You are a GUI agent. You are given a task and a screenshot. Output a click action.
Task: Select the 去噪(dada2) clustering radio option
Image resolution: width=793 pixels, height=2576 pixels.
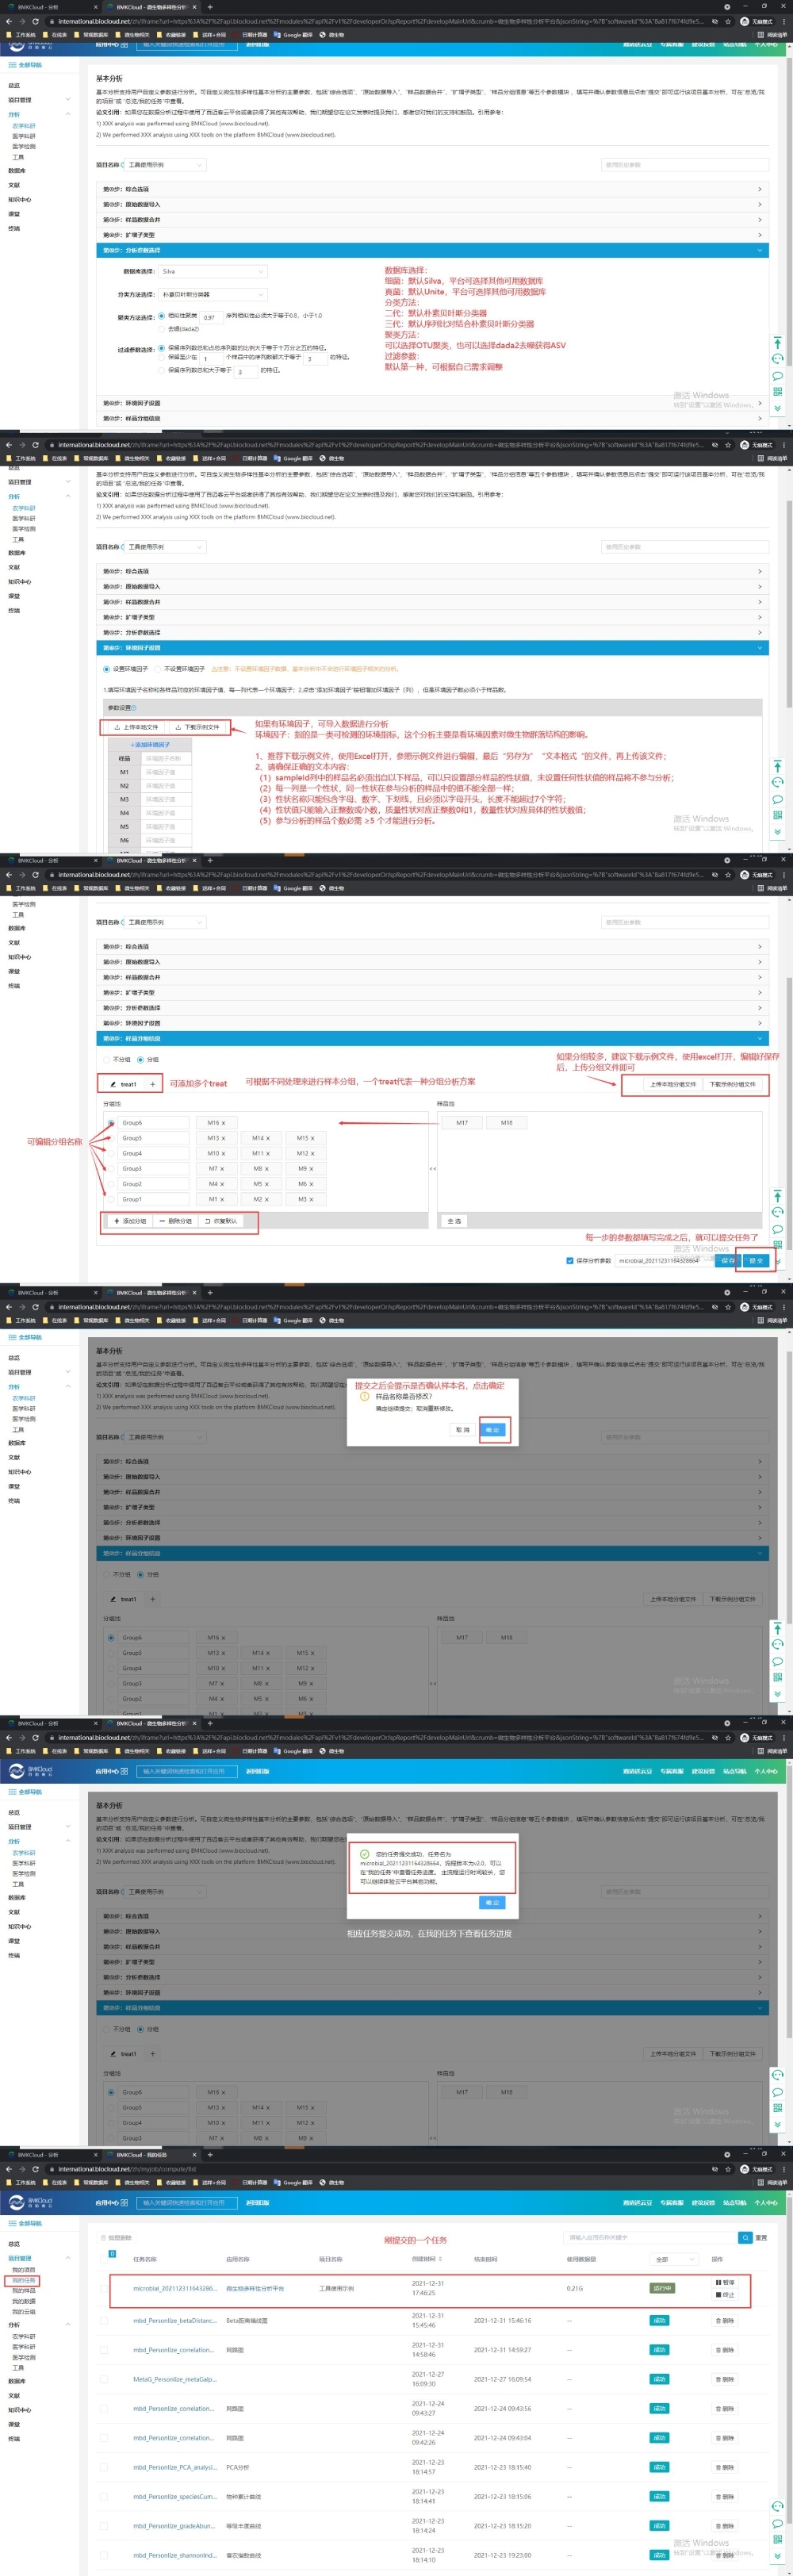pyautogui.click(x=161, y=329)
